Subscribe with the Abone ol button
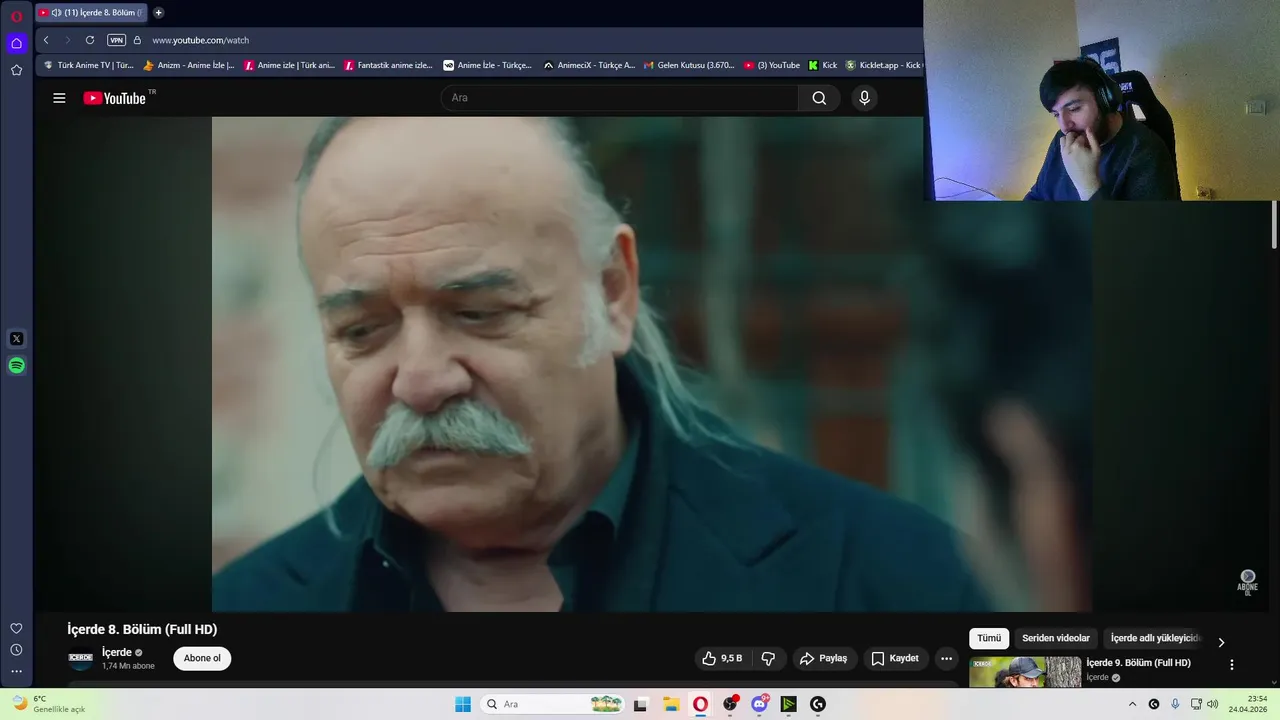1280x720 pixels. click(202, 659)
